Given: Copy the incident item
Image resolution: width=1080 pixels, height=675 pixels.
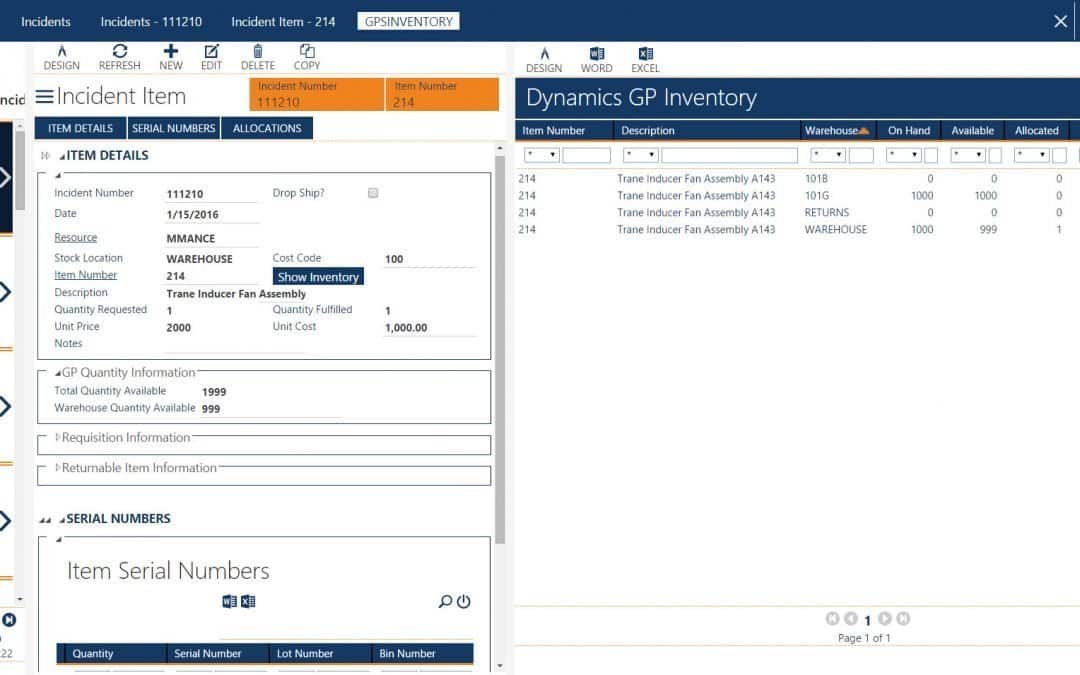Looking at the screenshot, I should 306,56.
